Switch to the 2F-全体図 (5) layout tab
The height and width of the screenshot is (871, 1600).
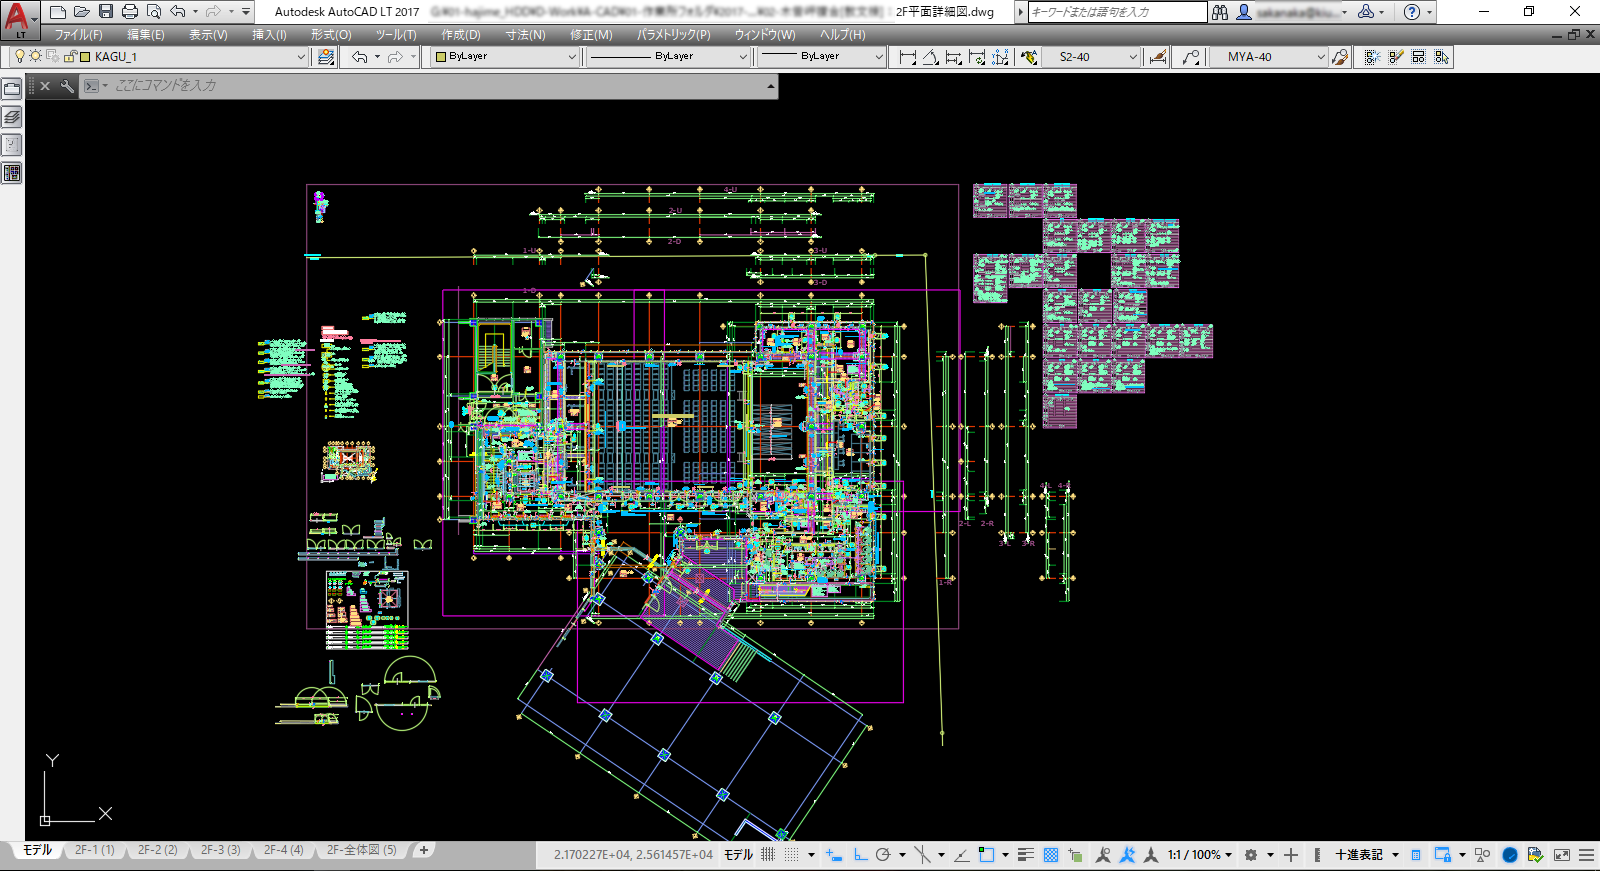361,850
